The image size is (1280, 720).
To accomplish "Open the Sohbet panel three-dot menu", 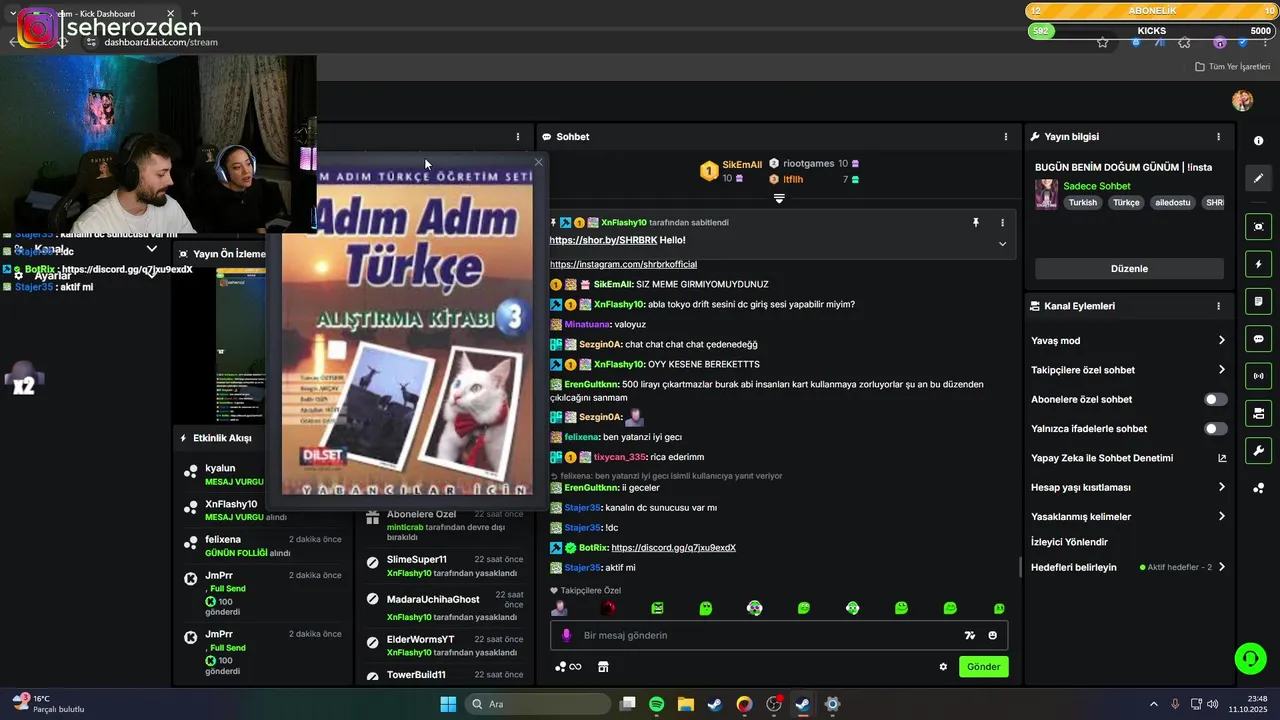I will tap(1006, 137).
